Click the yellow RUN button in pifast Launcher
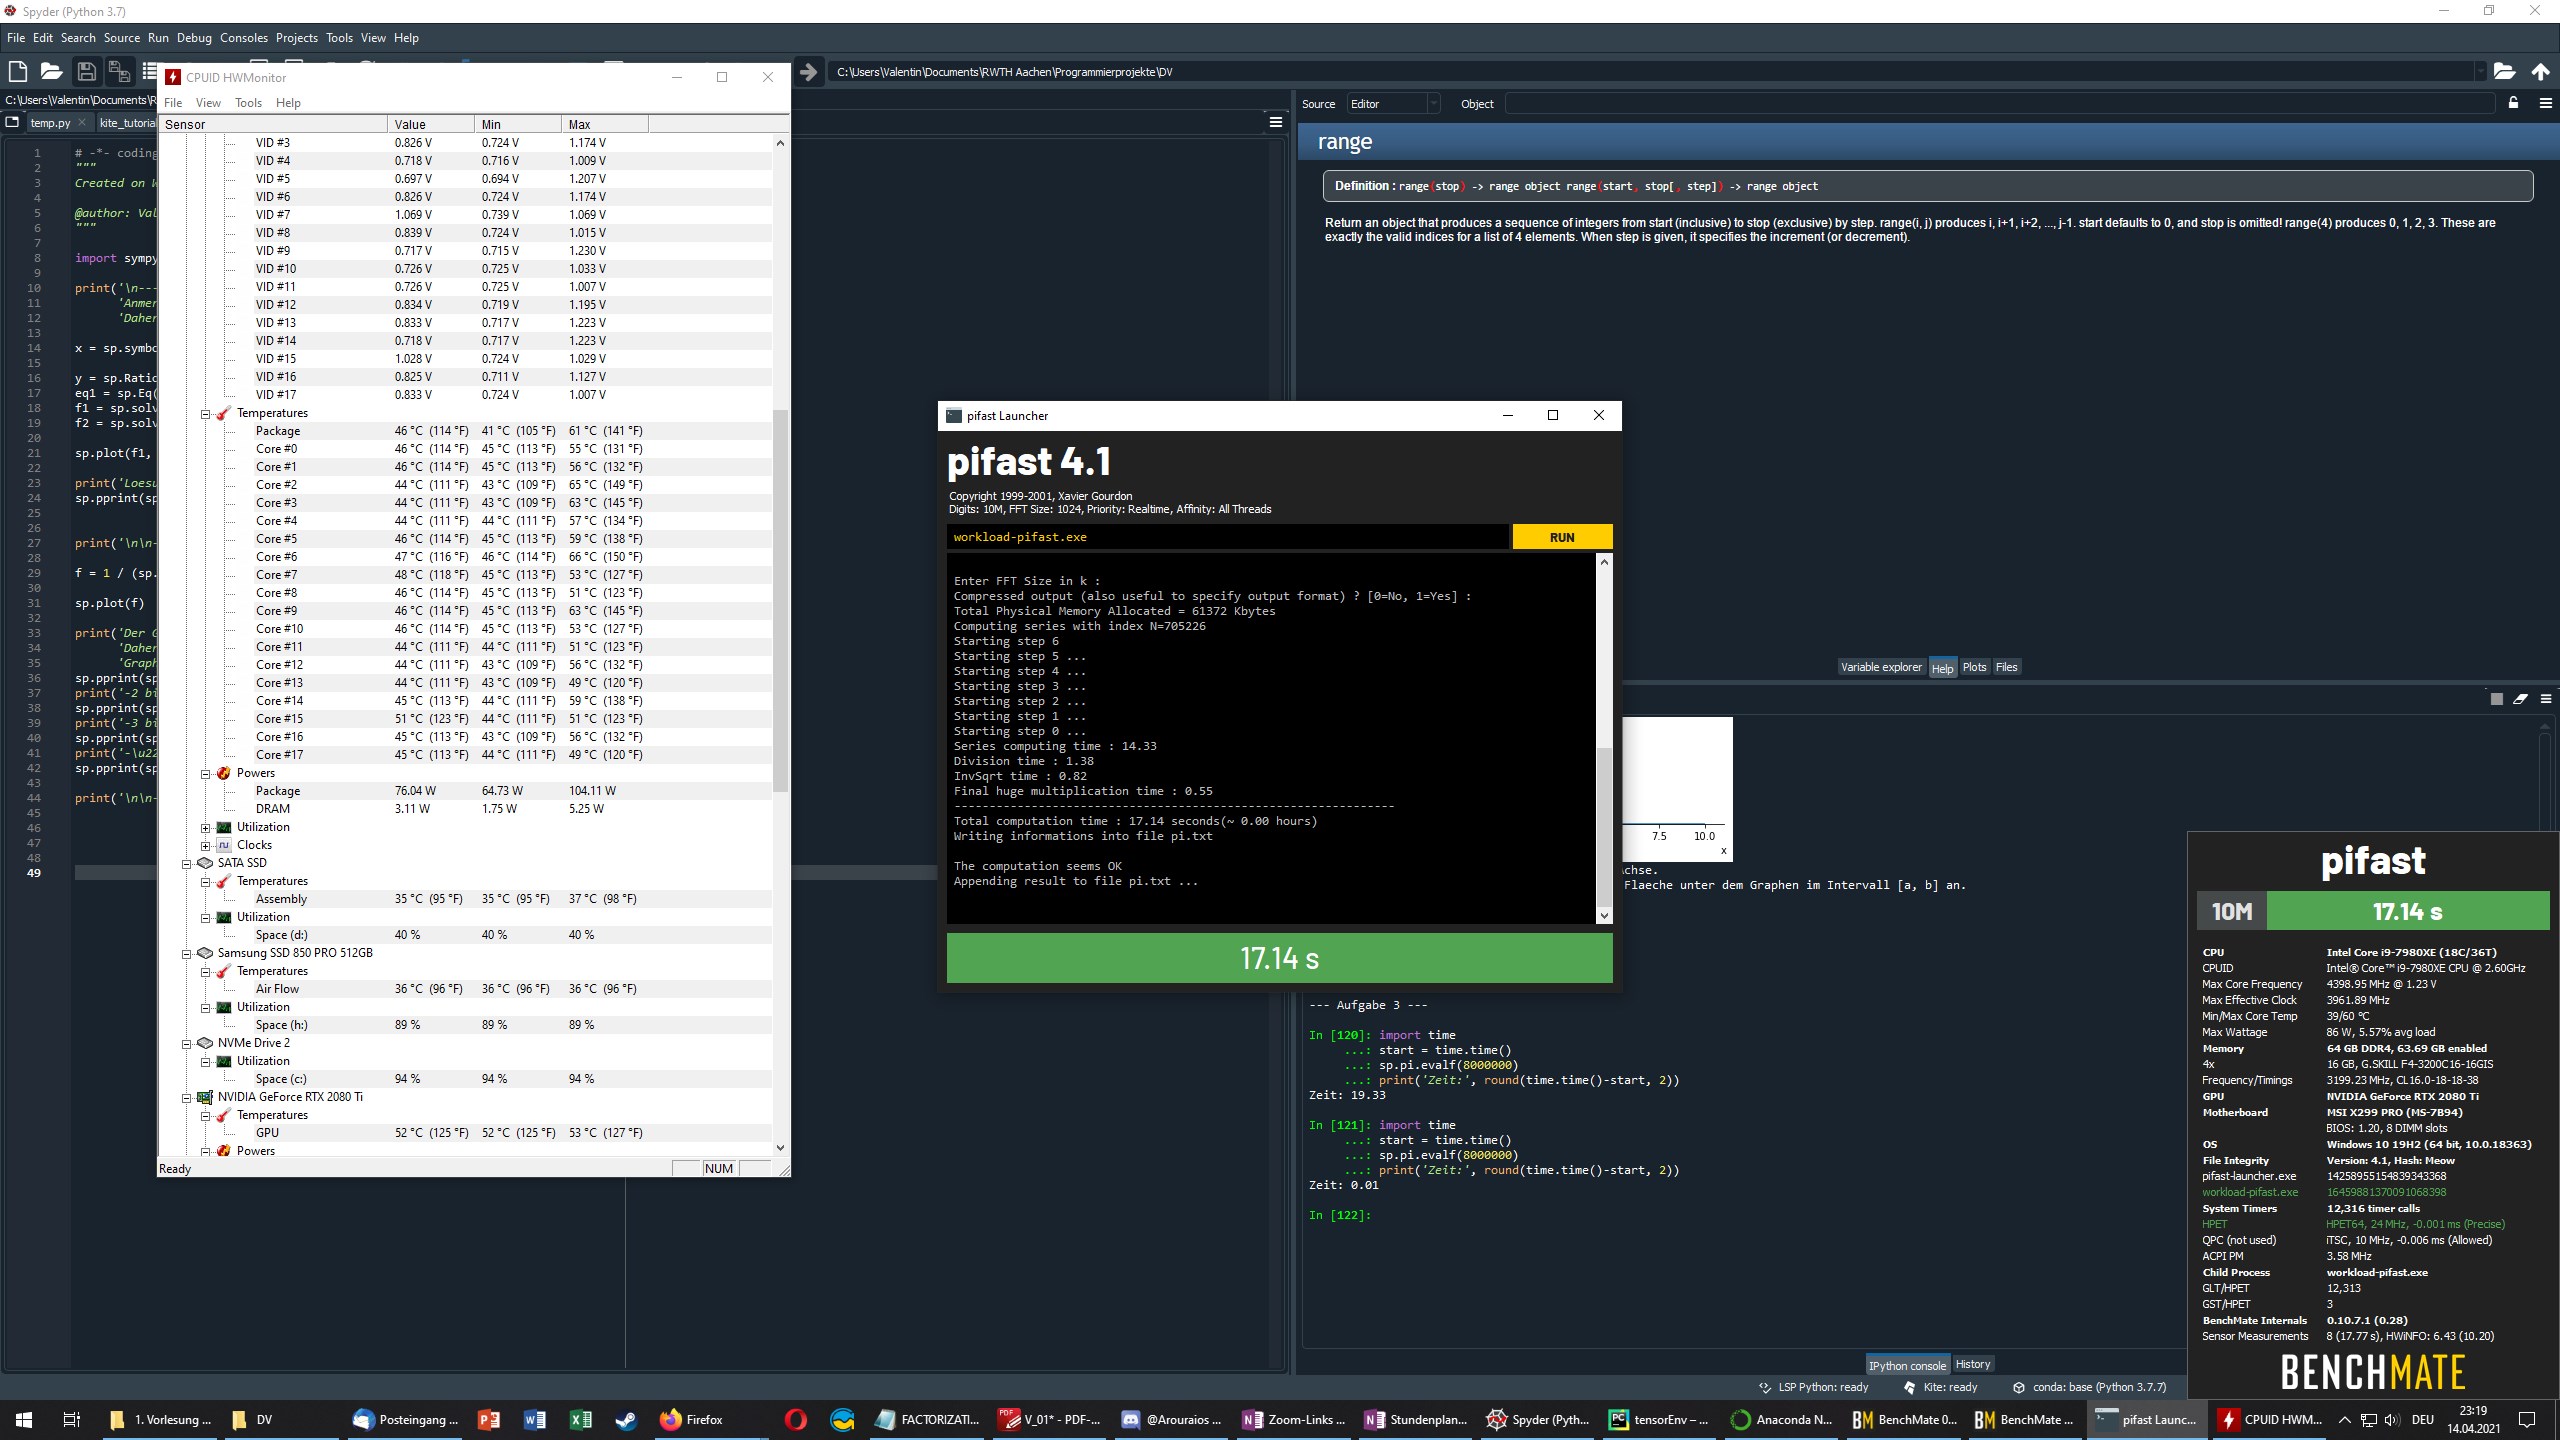The height and width of the screenshot is (1440, 2560). (1562, 537)
